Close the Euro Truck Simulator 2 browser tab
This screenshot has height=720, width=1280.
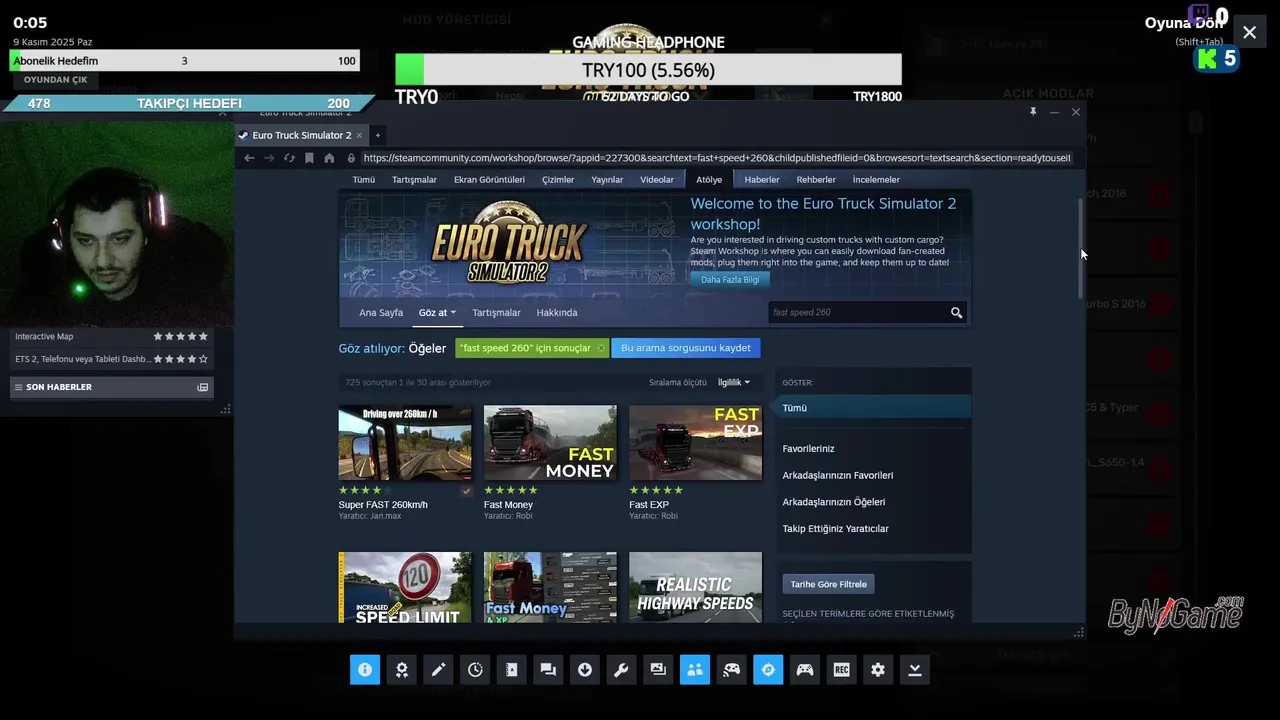[359, 135]
